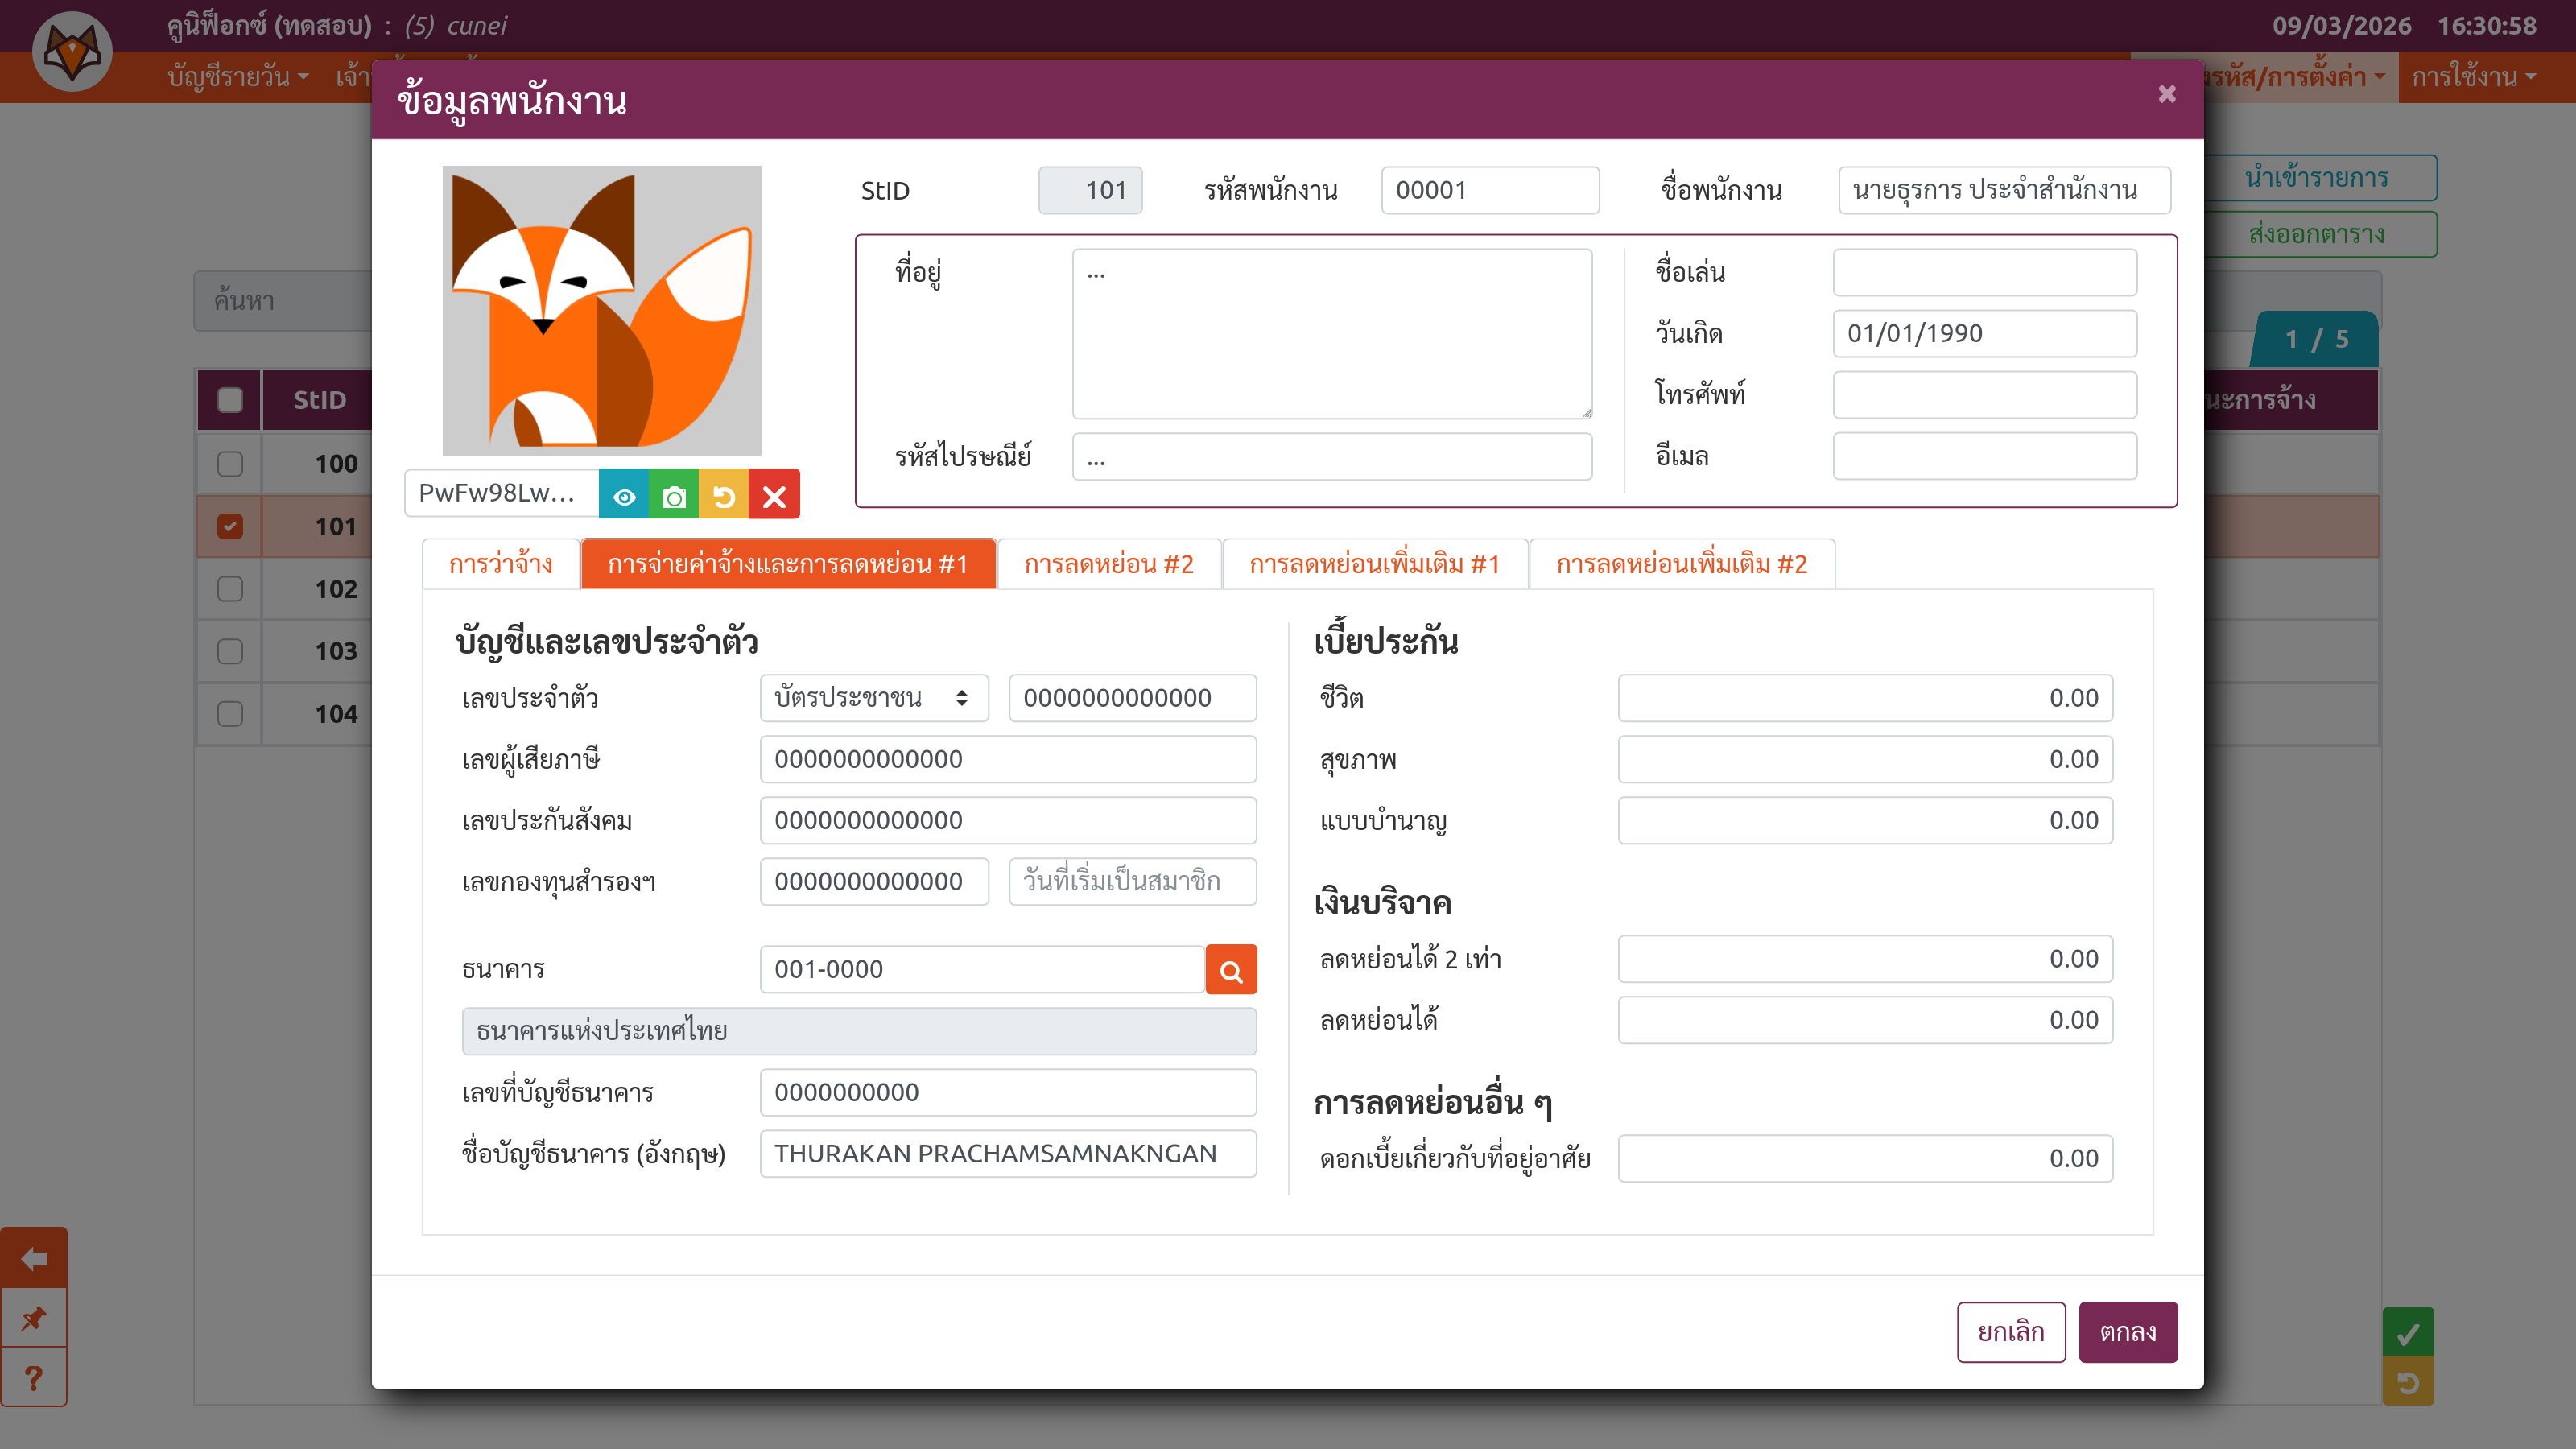Click the back arrow sidebar icon
Image resolution: width=2576 pixels, height=1449 pixels.
tap(34, 1258)
